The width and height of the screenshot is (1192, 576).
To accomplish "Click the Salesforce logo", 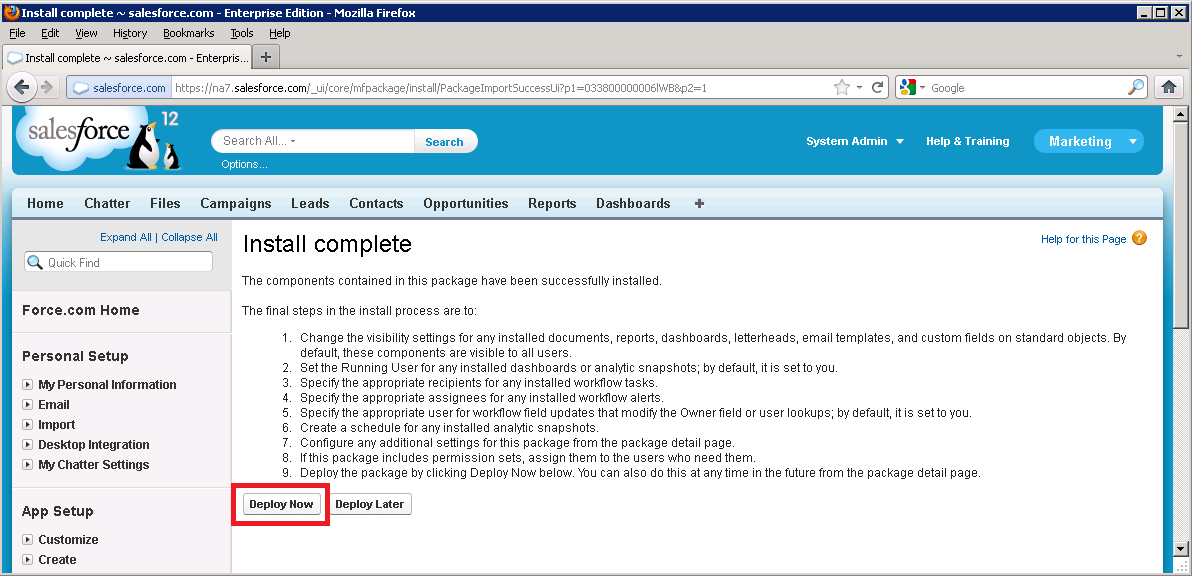I will point(80,133).
